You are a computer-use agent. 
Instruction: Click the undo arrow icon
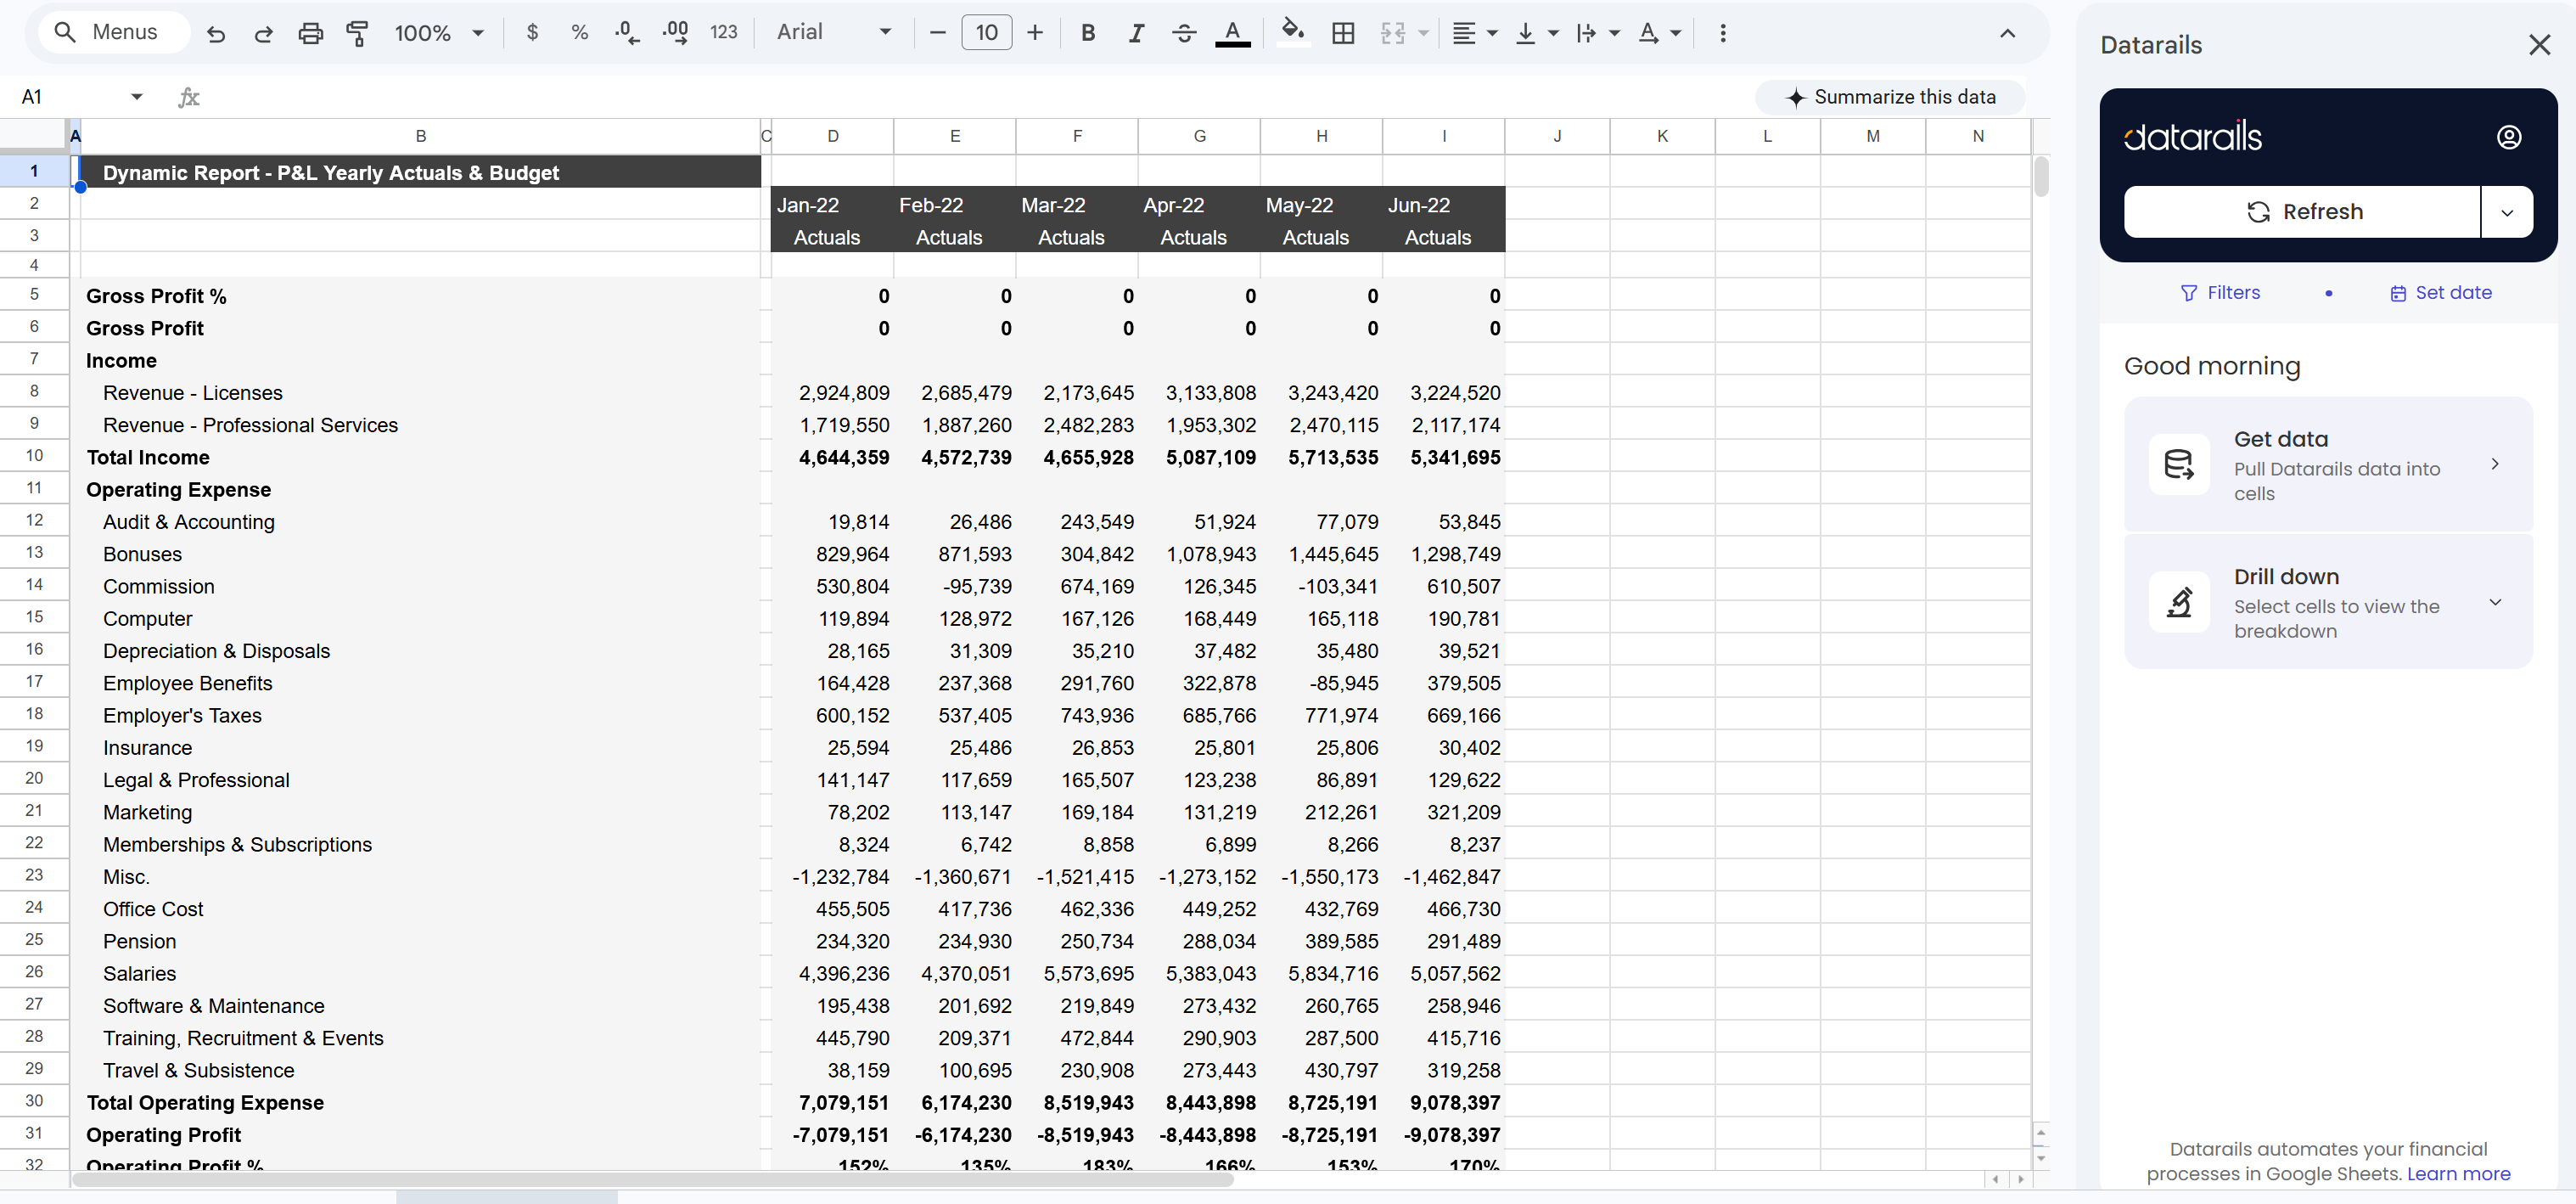pyautogui.click(x=215, y=33)
